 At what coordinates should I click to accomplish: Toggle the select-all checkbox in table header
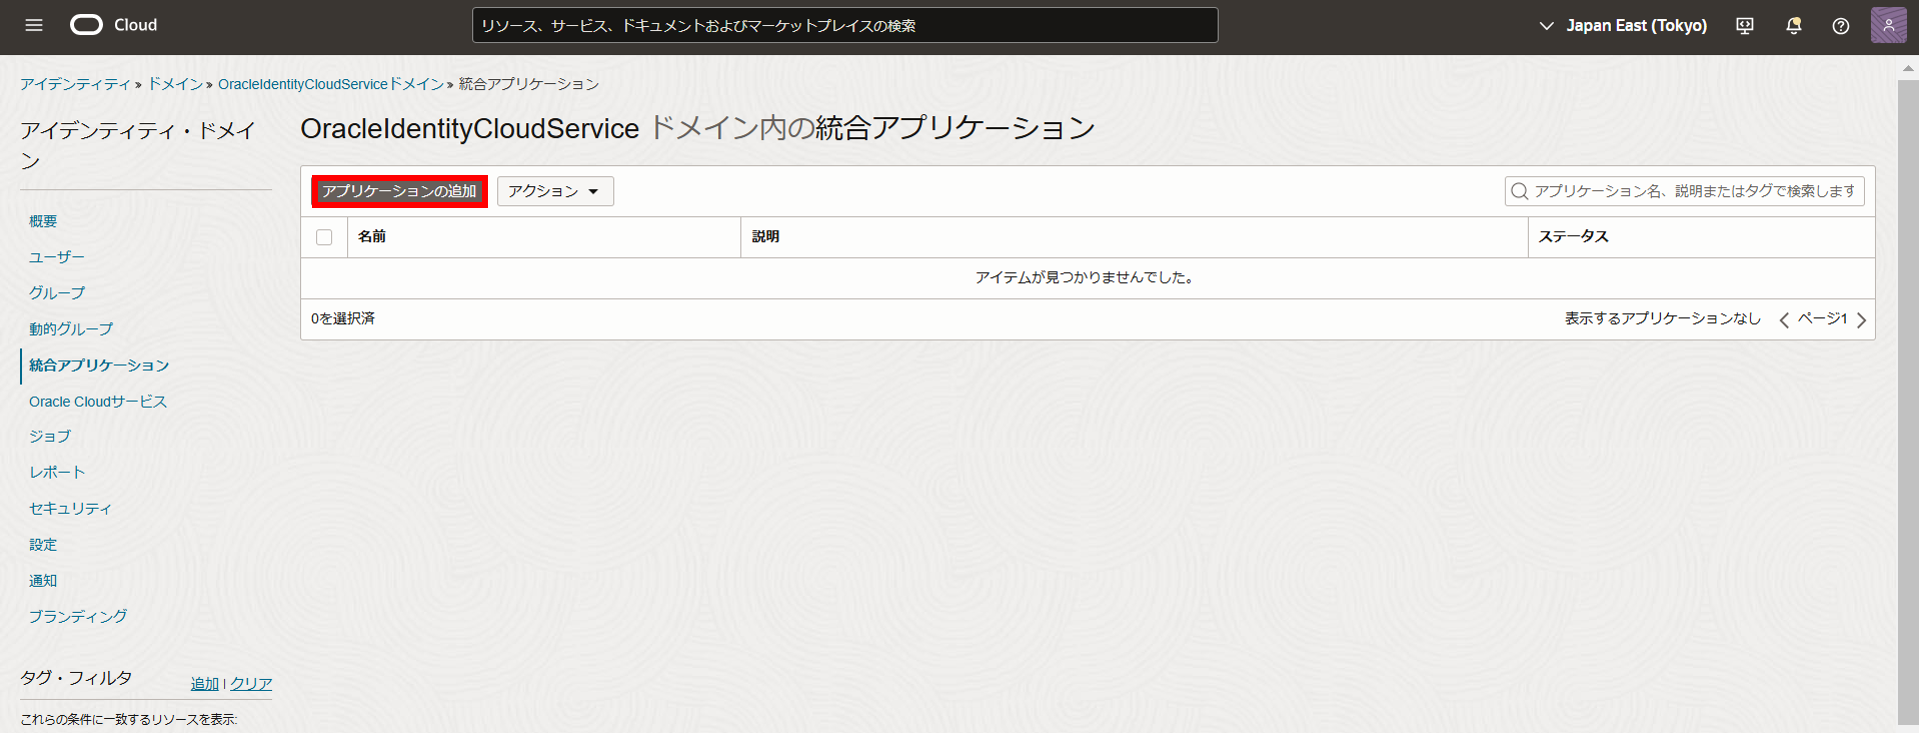324,237
